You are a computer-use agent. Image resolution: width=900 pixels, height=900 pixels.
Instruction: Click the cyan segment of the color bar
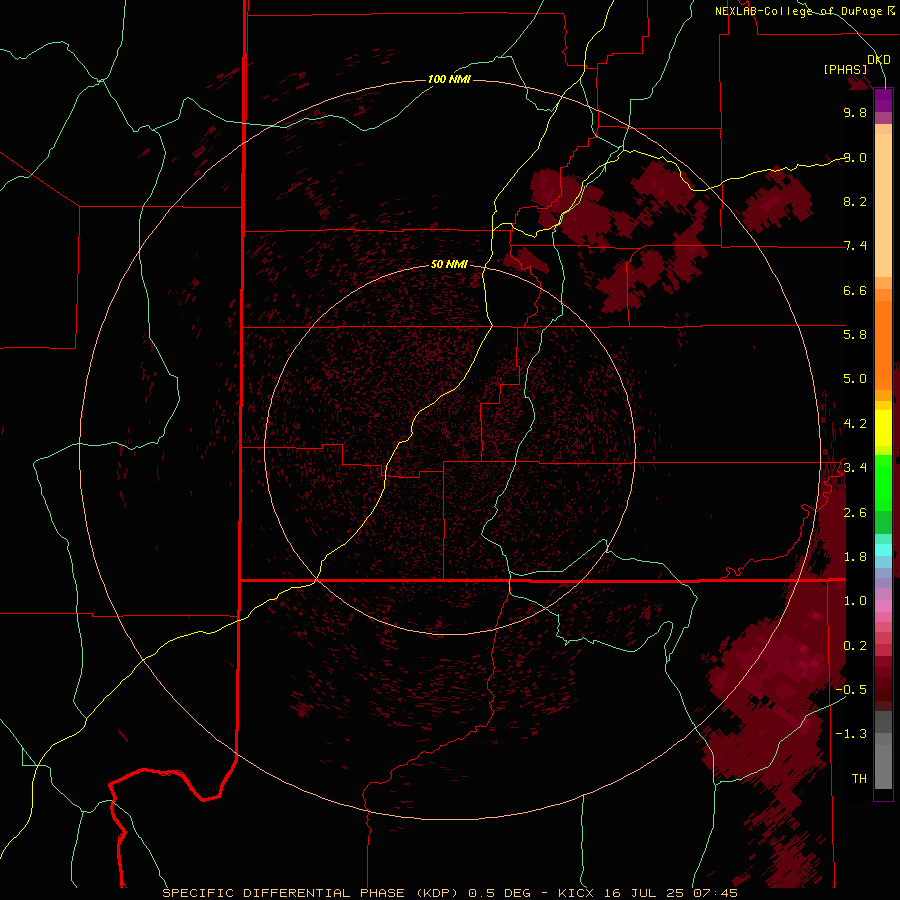pos(883,549)
